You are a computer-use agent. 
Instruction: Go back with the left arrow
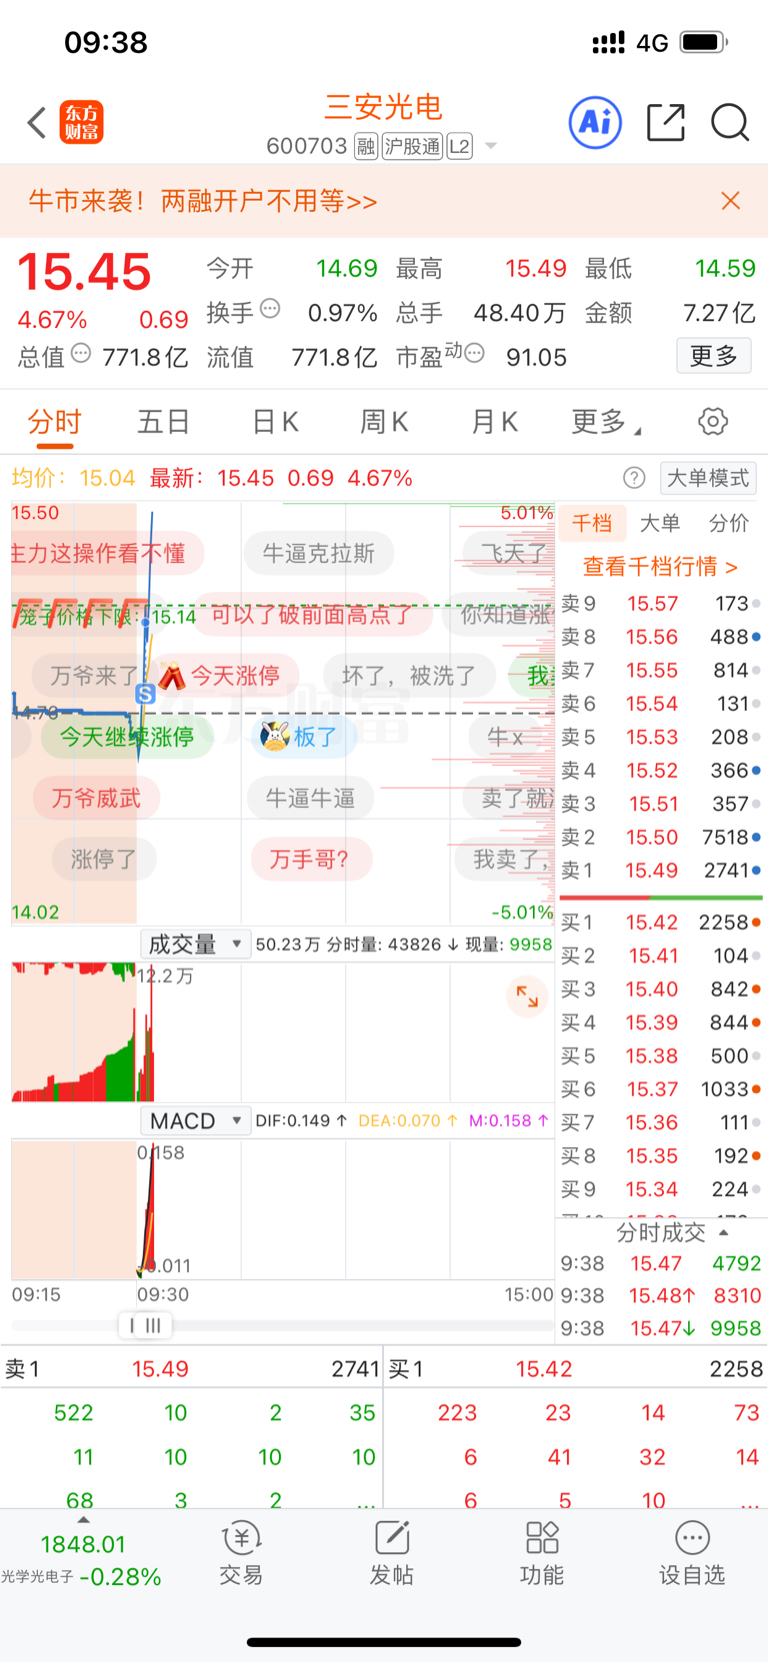pyautogui.click(x=37, y=123)
